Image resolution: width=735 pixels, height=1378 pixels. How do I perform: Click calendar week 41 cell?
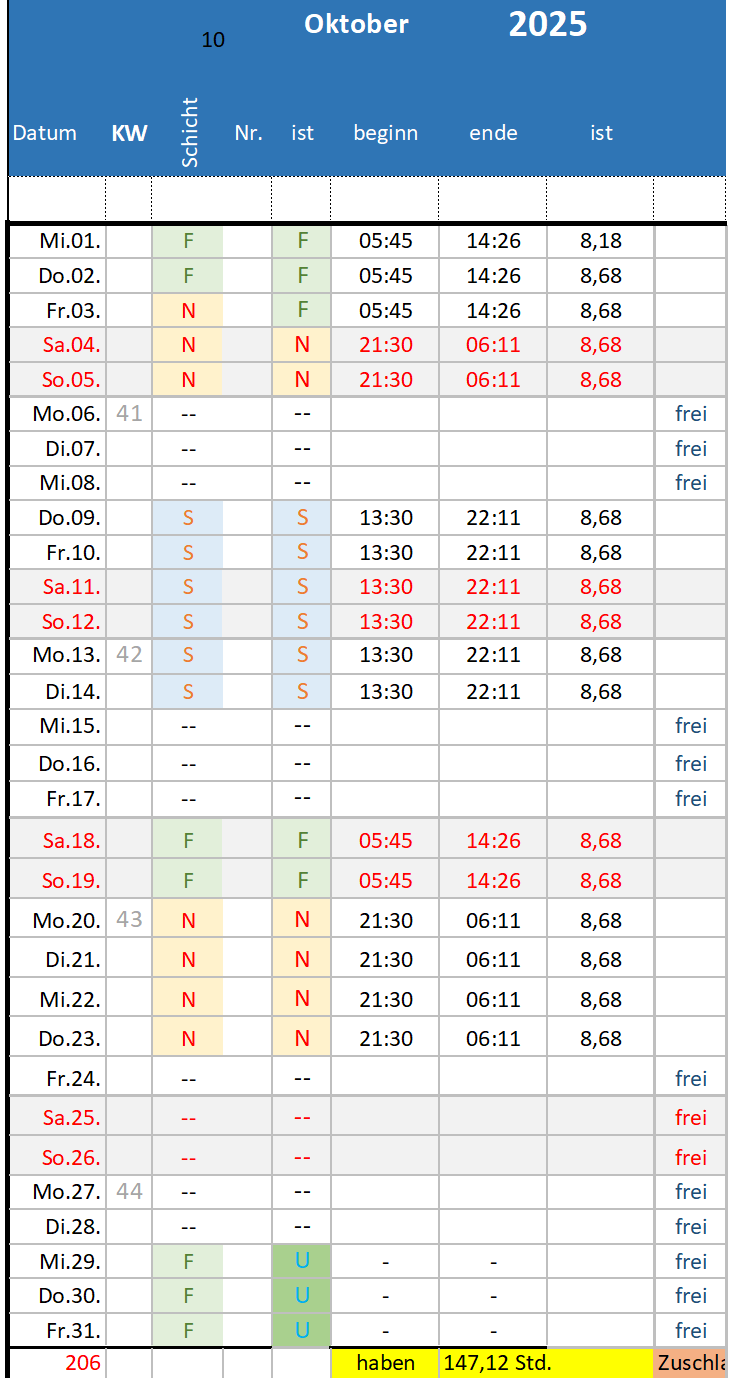129,412
